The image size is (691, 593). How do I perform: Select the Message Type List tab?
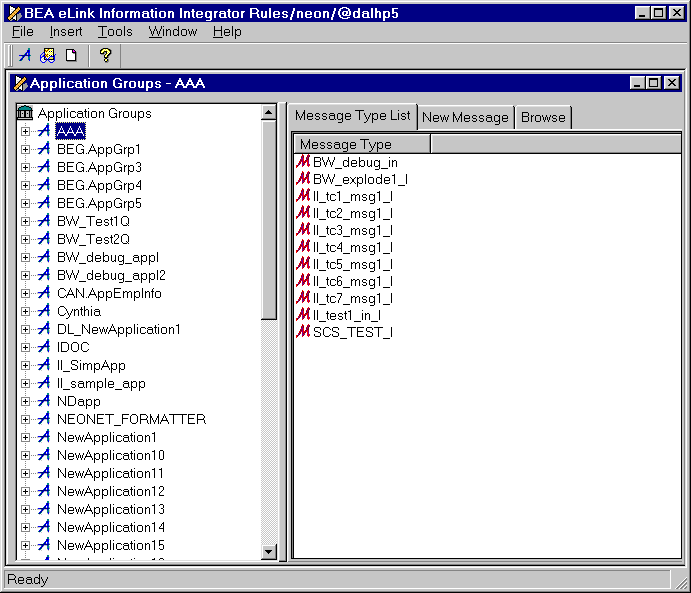coord(353,115)
